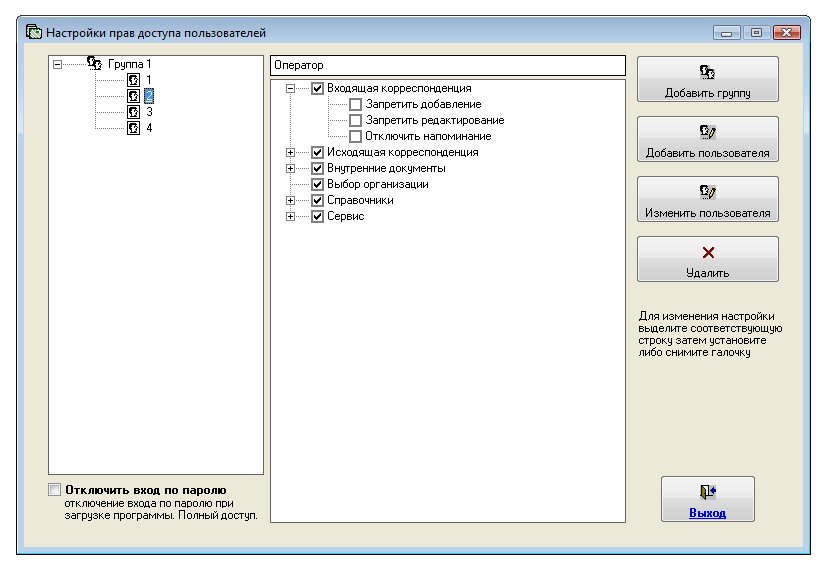
Task: Check Отключить напоминание
Action: click(x=356, y=136)
